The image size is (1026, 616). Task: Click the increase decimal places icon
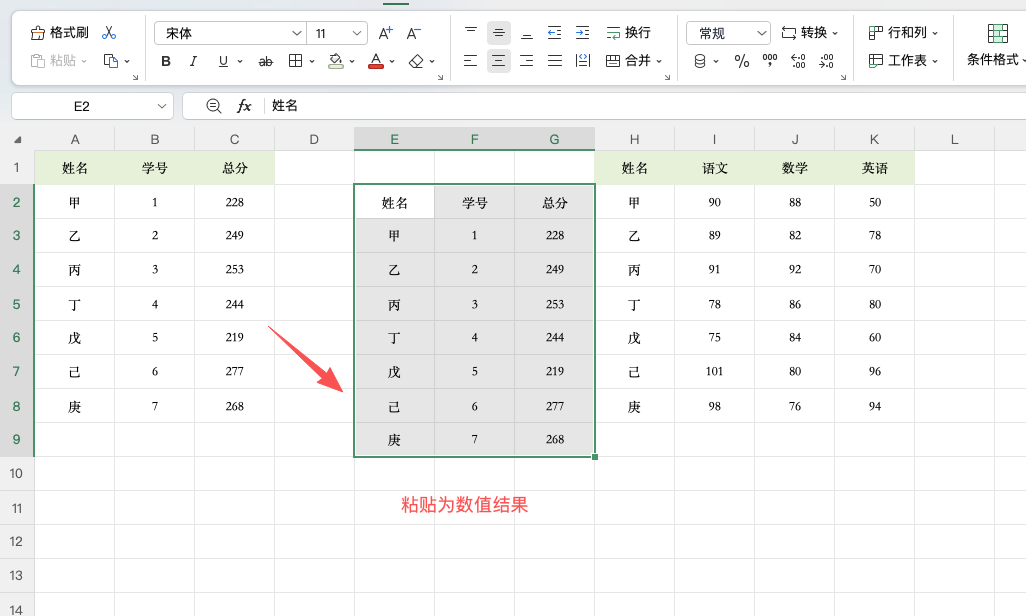coord(798,61)
